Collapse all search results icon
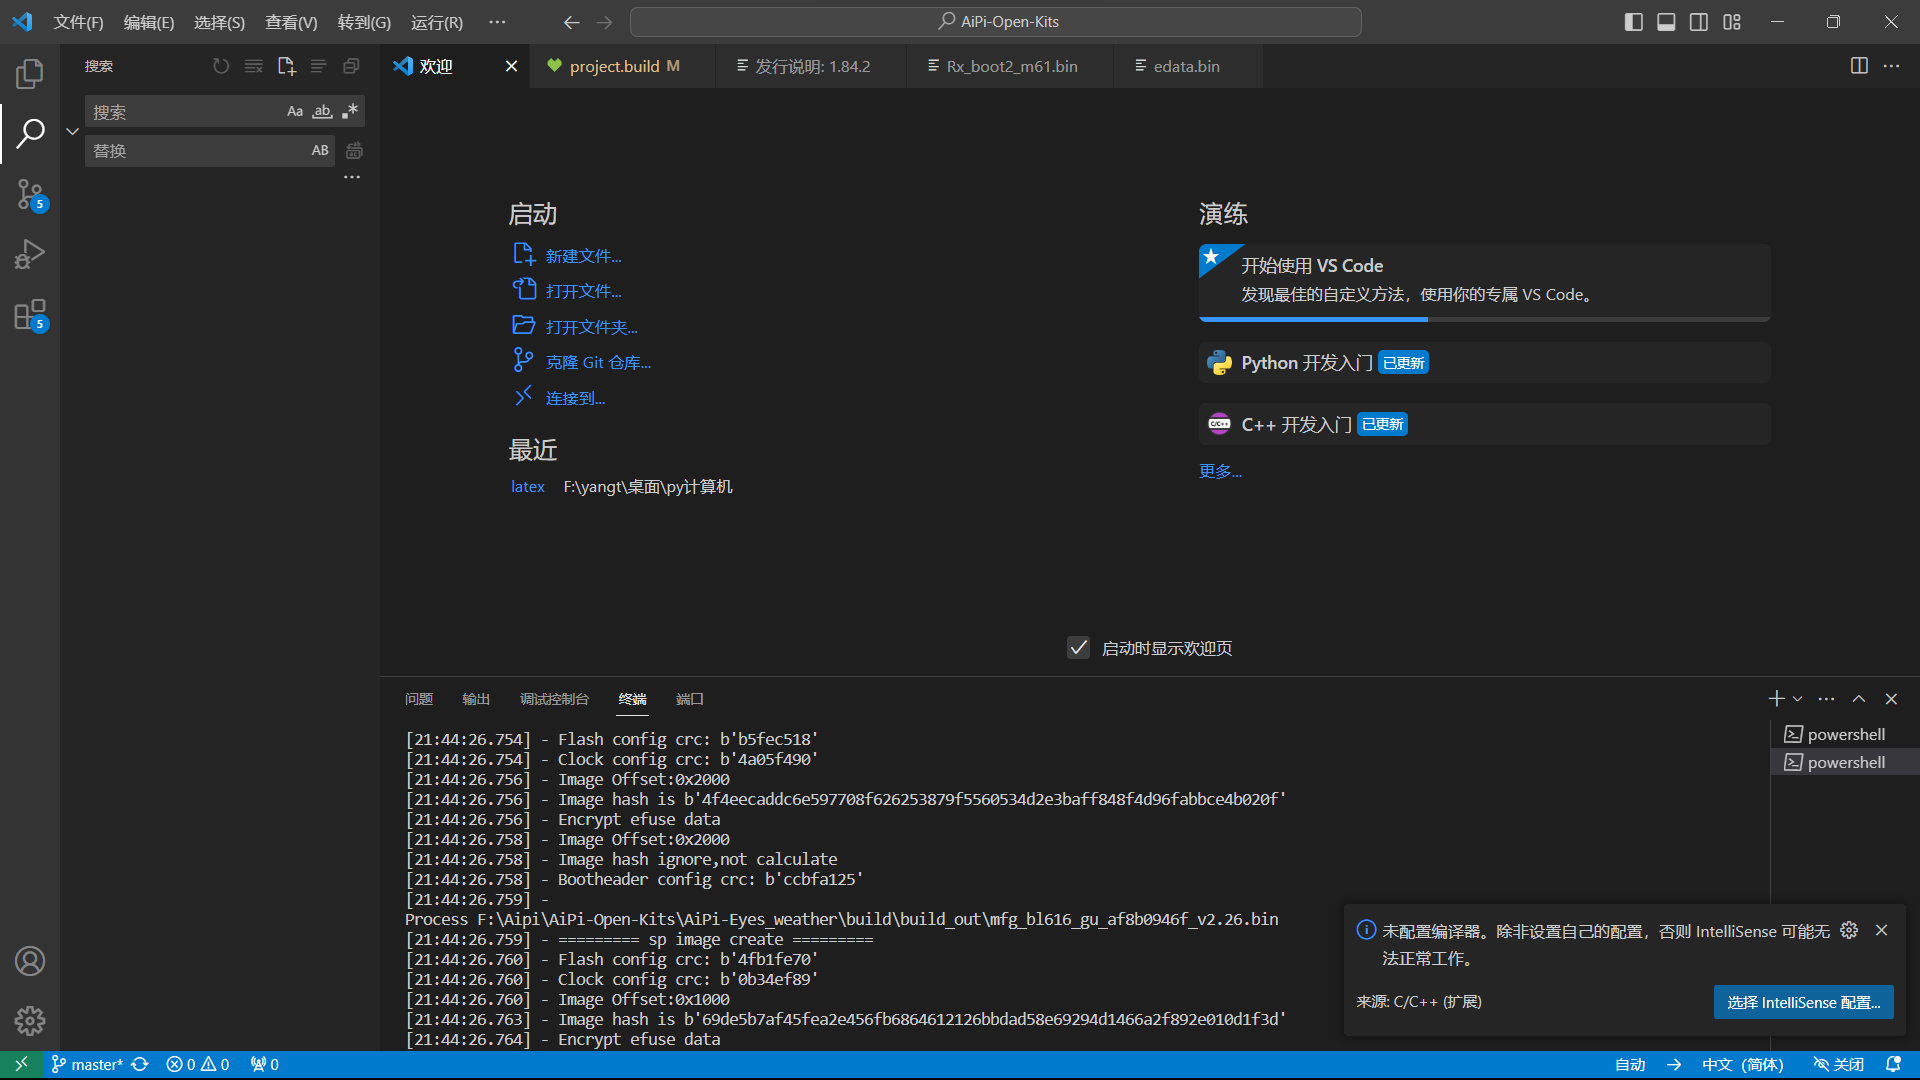Screen dimensions: 1920x1080 click(351, 66)
